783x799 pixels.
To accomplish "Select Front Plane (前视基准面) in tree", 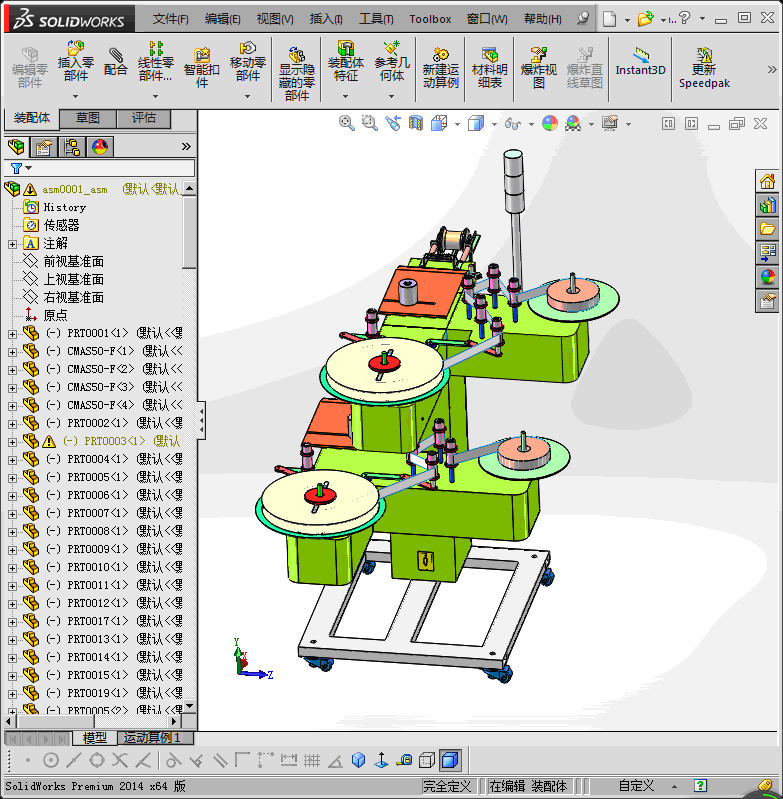I will coord(73,262).
